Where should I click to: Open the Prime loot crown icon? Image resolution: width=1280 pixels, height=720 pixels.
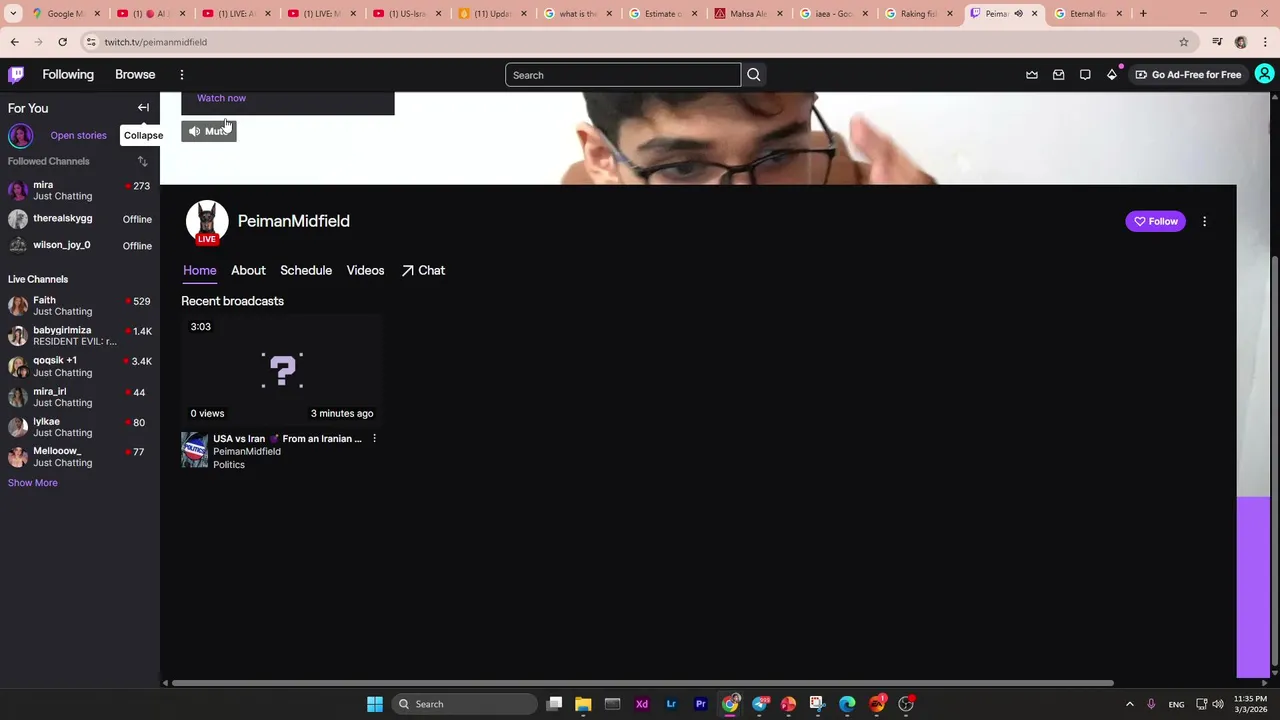[x=1032, y=75]
